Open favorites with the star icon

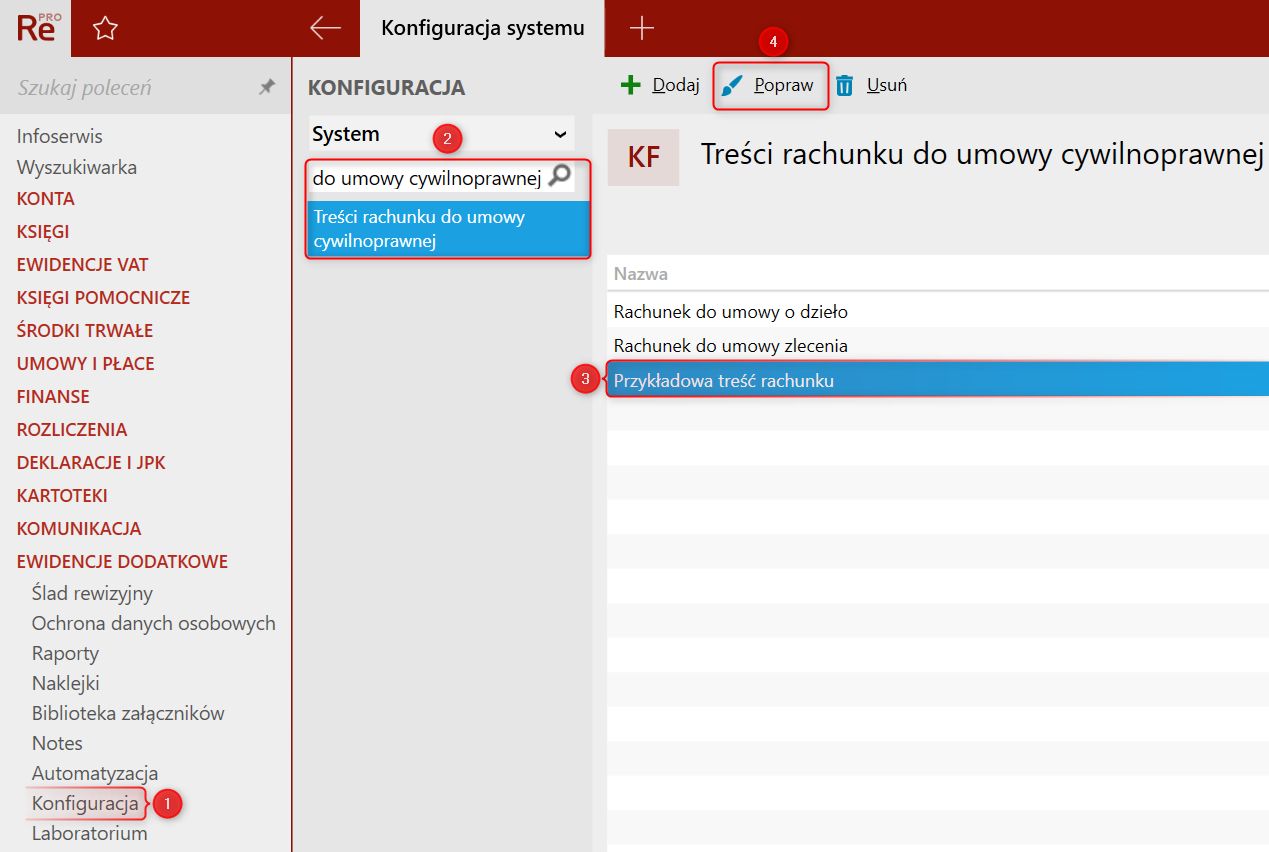105,29
